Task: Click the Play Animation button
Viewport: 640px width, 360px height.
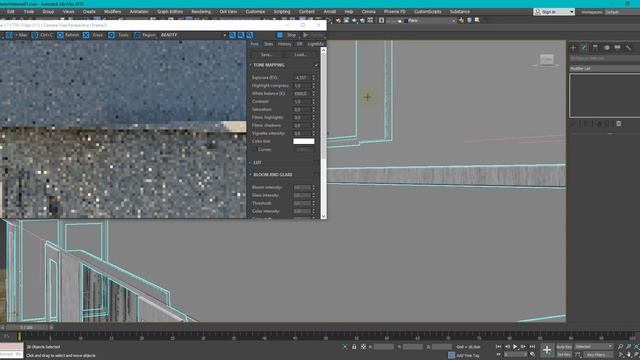Action: click(x=515, y=347)
